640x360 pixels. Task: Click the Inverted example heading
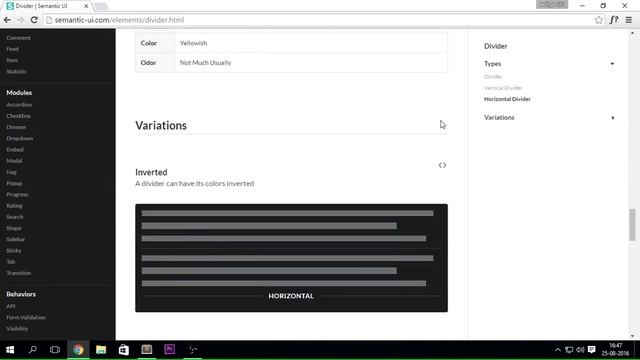click(151, 172)
